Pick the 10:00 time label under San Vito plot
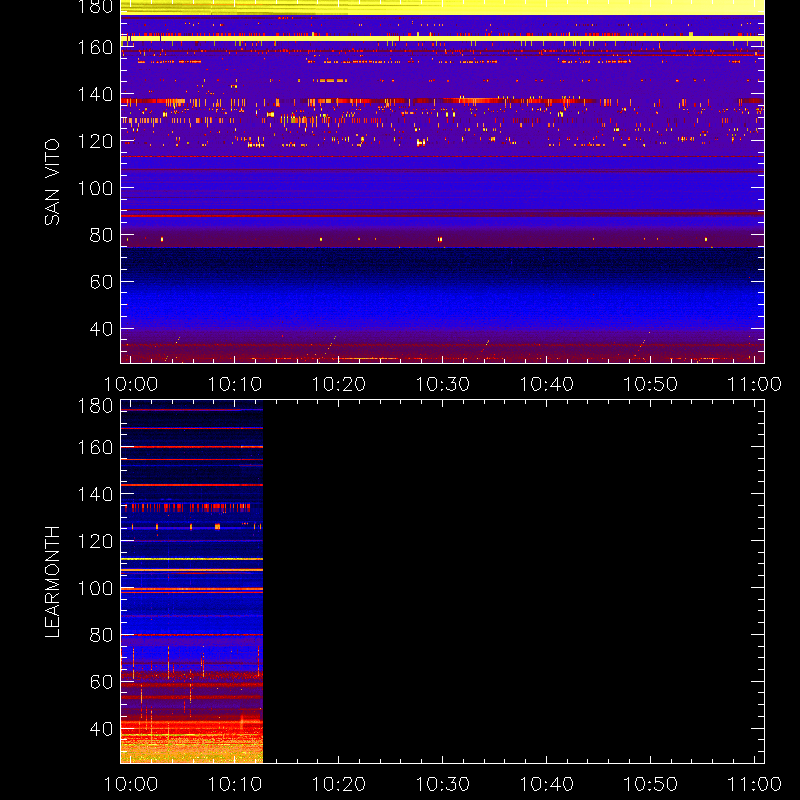The image size is (800, 800). click(131, 384)
